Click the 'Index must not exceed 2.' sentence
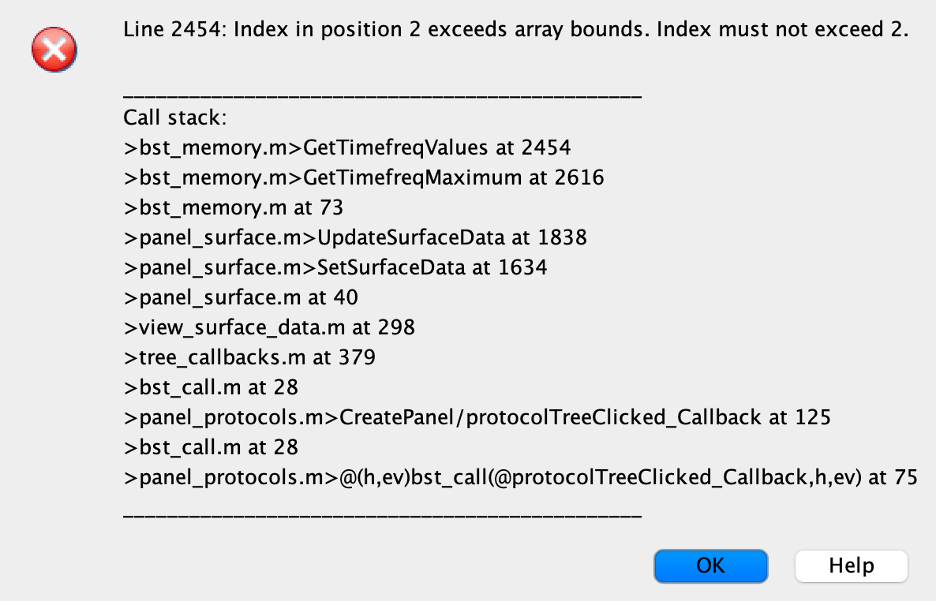 783,29
